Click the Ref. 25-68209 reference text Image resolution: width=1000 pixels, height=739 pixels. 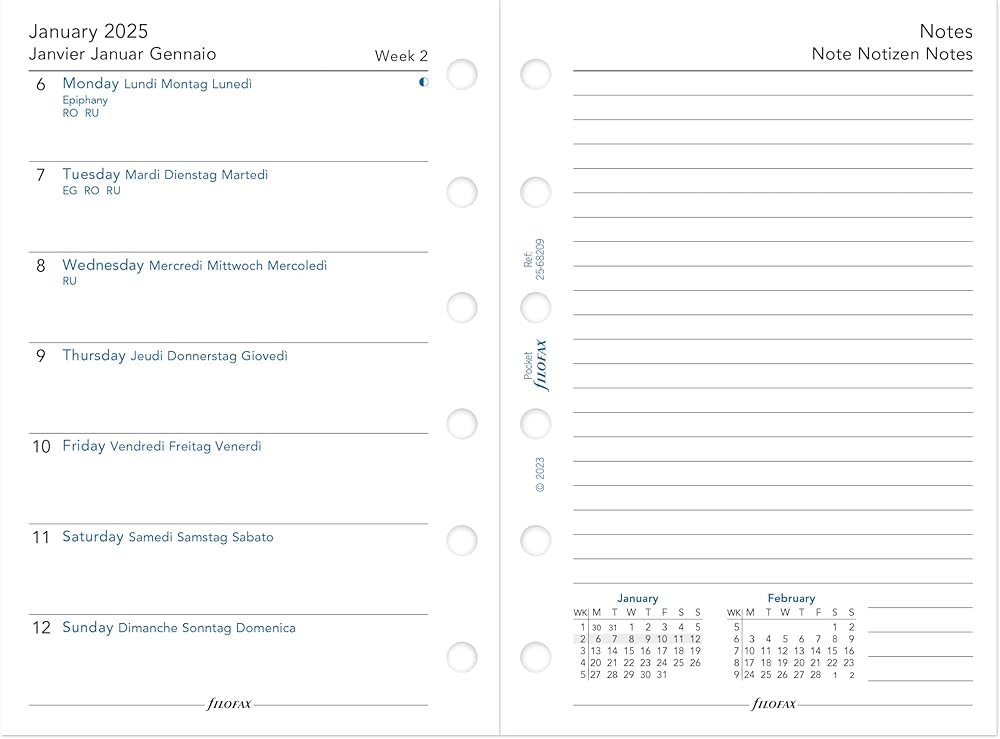pyautogui.click(x=533, y=258)
